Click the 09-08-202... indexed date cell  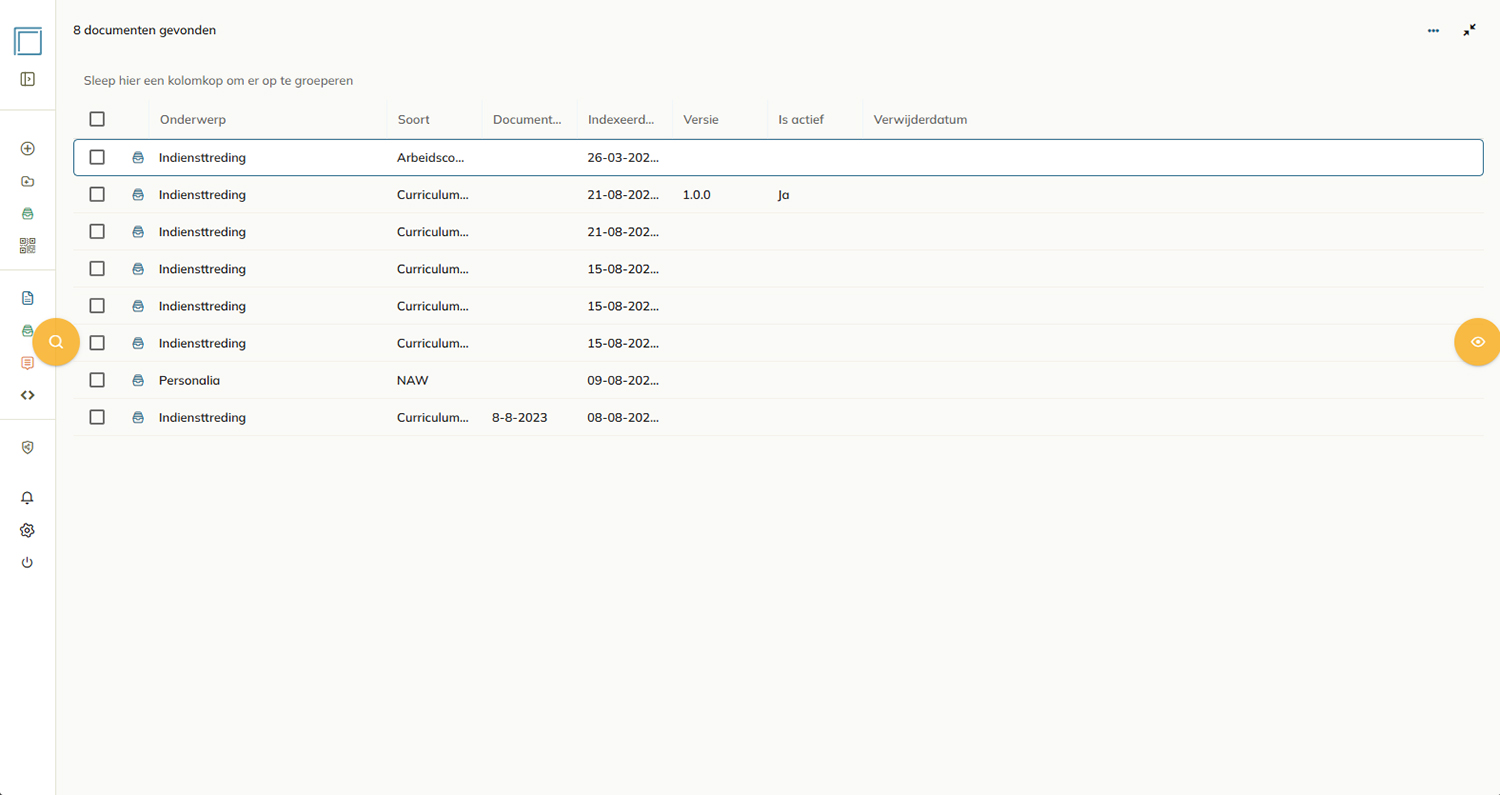(x=623, y=380)
